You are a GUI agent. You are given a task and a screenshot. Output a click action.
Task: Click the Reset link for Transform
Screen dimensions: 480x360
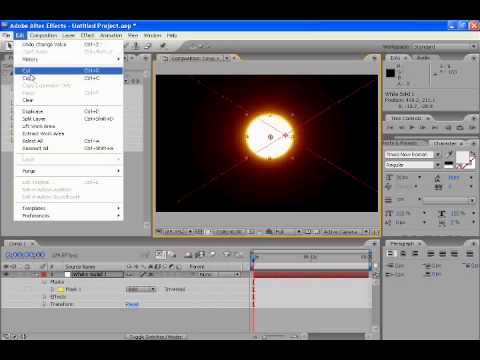tap(132, 304)
